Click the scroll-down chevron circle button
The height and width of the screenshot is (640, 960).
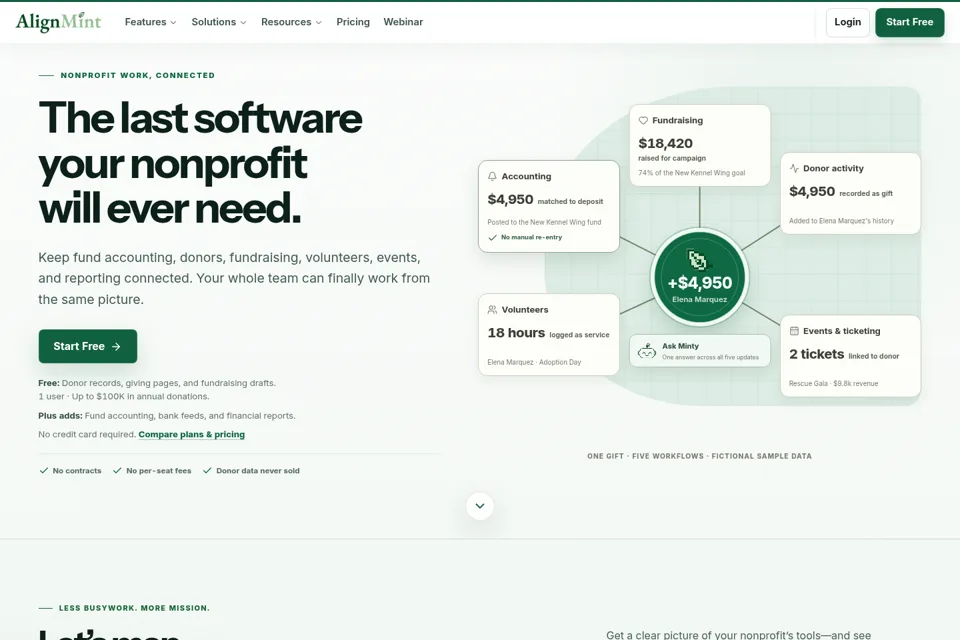[480, 506]
